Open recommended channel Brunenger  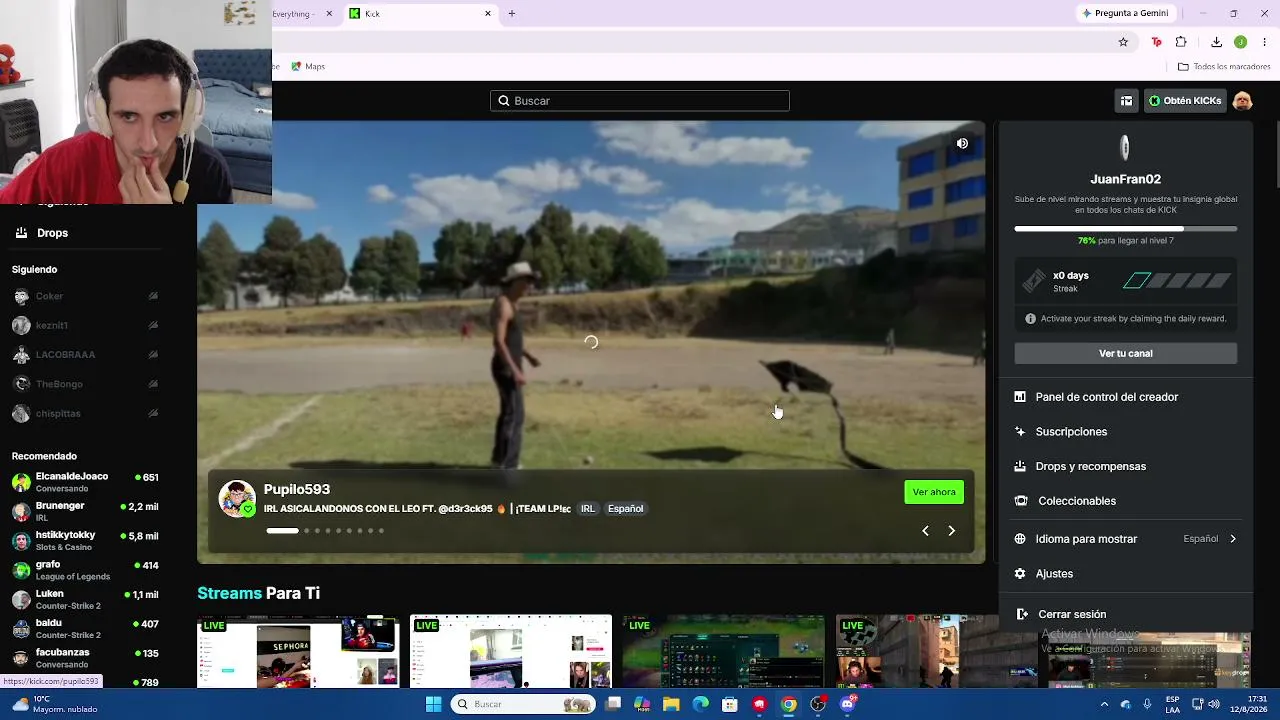point(85,511)
